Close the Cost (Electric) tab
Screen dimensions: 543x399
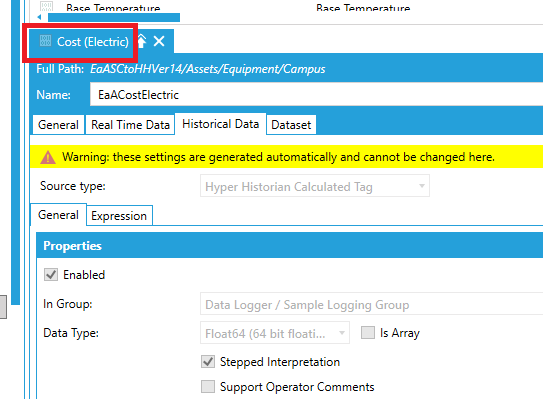159,41
